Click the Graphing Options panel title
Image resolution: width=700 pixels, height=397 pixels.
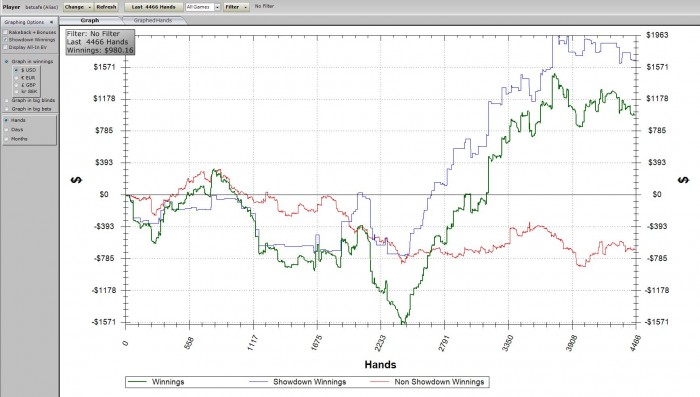point(24,22)
